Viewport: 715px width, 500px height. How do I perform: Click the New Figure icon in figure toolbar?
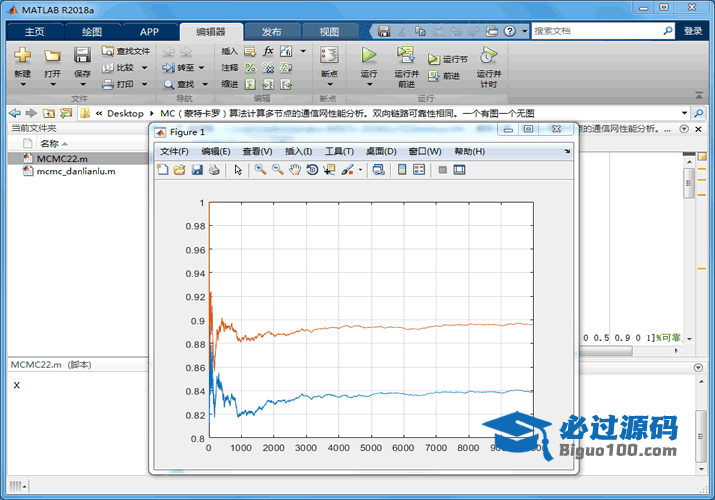(x=162, y=170)
